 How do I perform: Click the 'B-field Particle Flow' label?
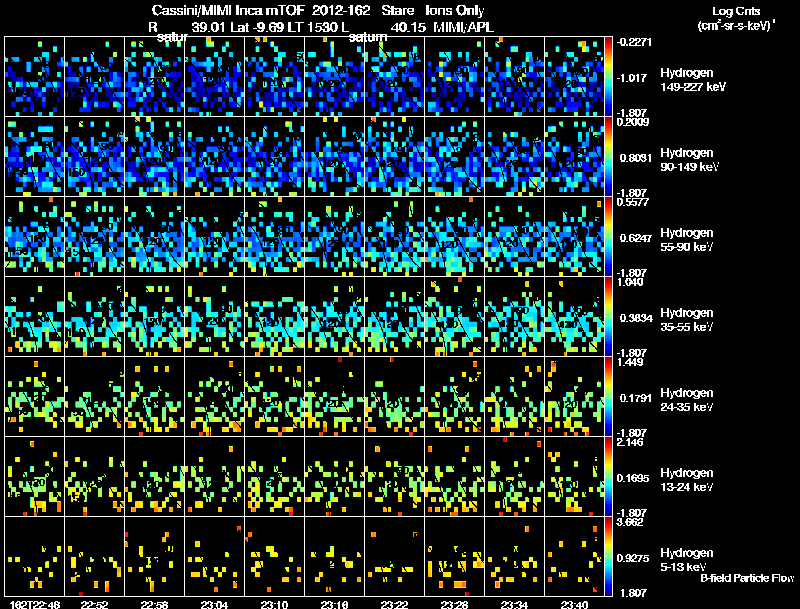[x=747, y=578]
